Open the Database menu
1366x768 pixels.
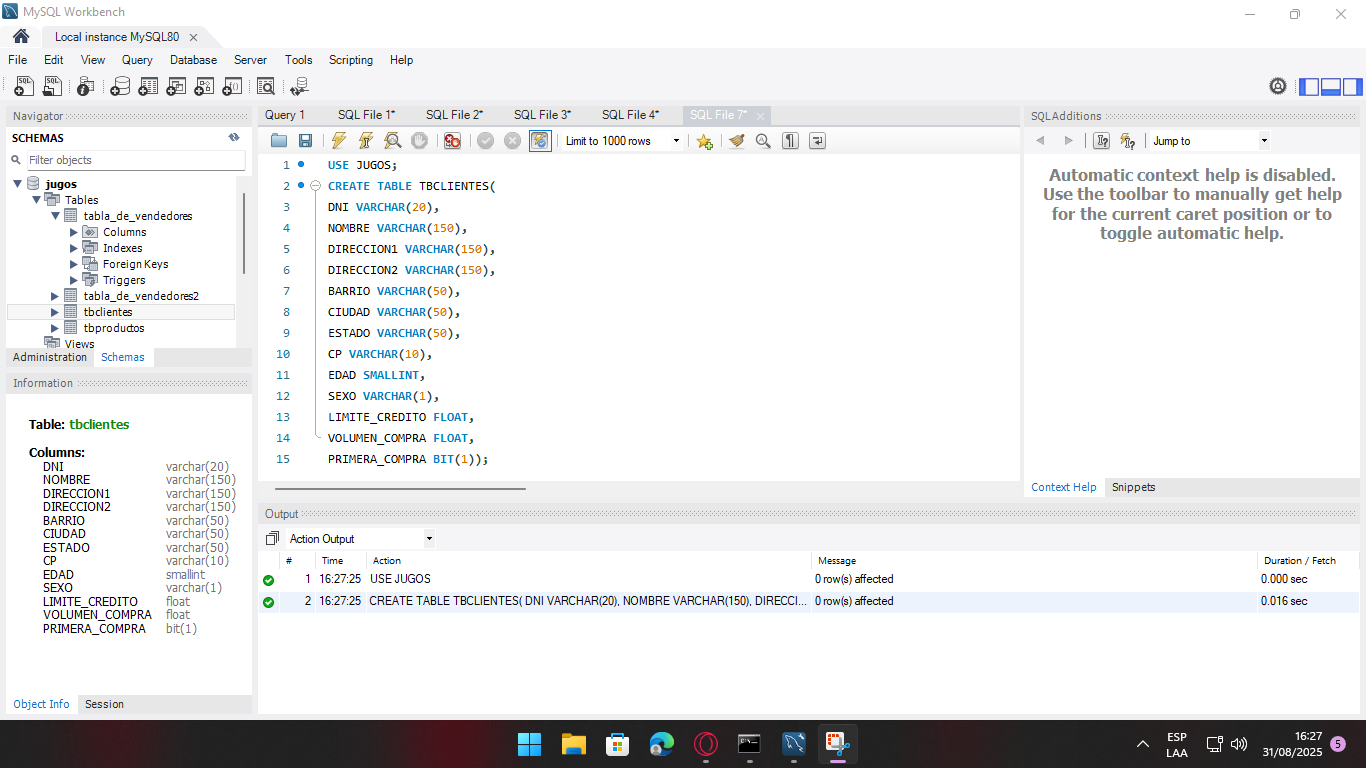[x=193, y=60]
